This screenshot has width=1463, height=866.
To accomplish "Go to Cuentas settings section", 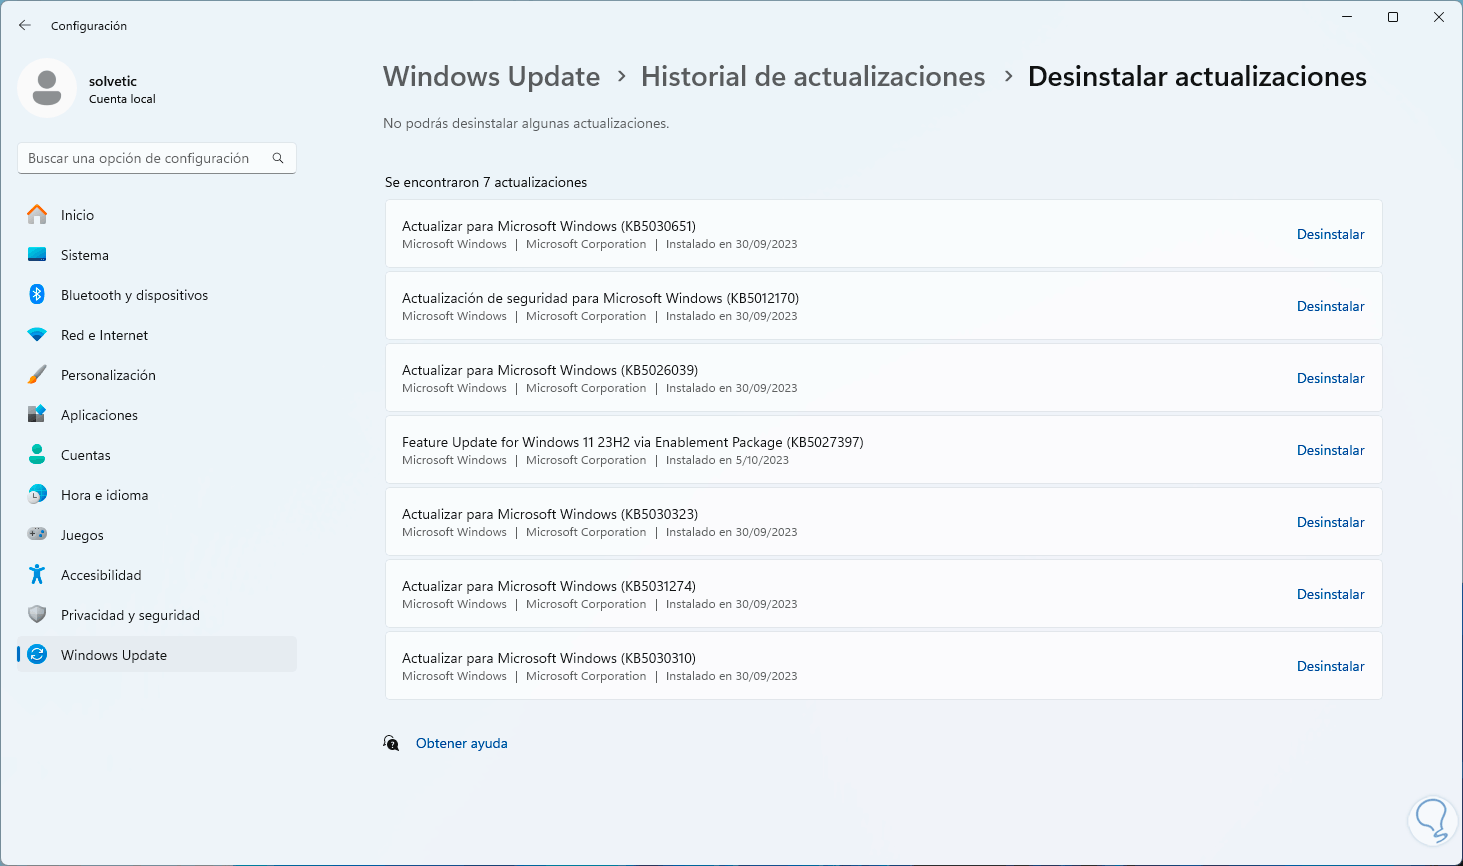I will pos(86,455).
